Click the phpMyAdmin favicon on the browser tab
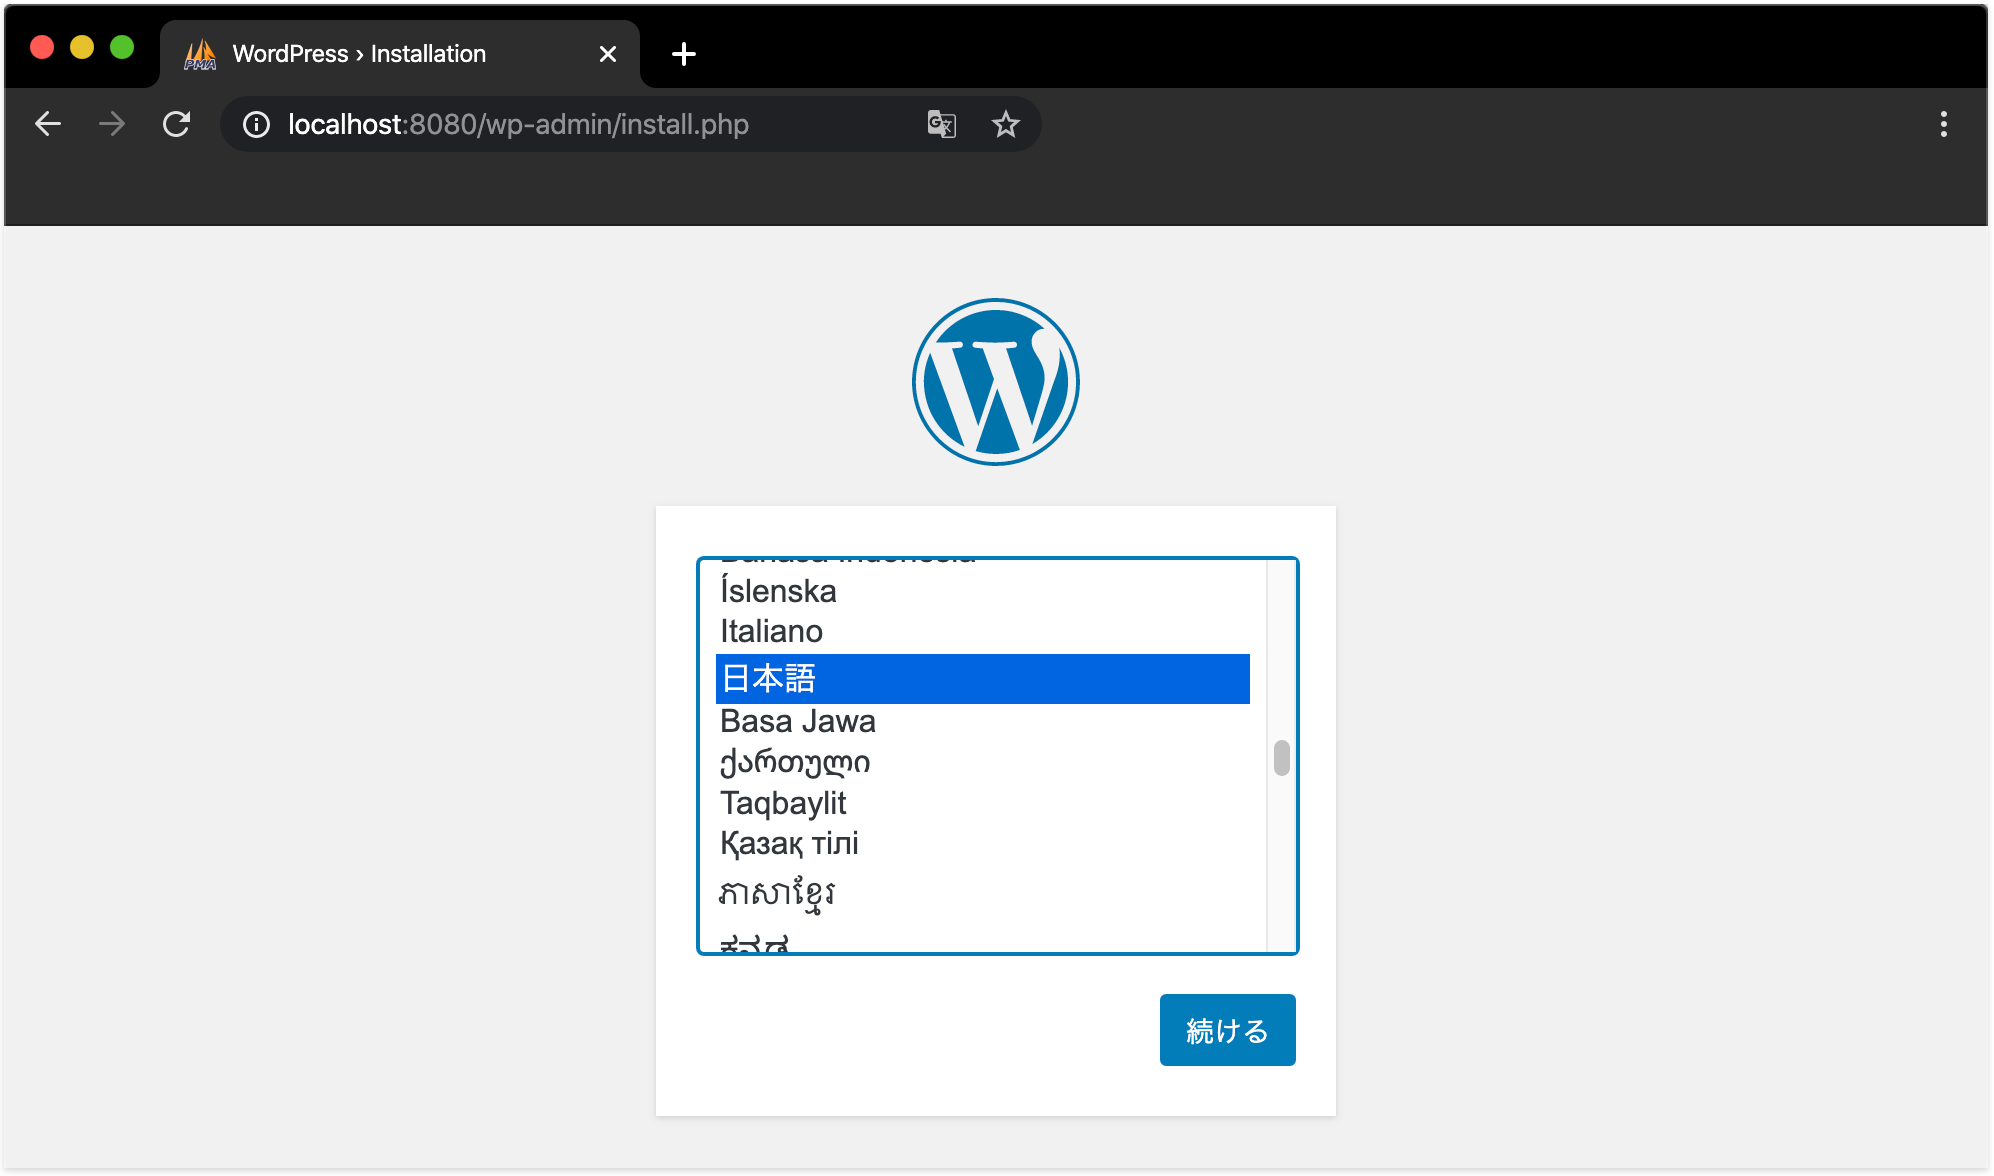This screenshot has width=1994, height=1176. pyautogui.click(x=200, y=53)
